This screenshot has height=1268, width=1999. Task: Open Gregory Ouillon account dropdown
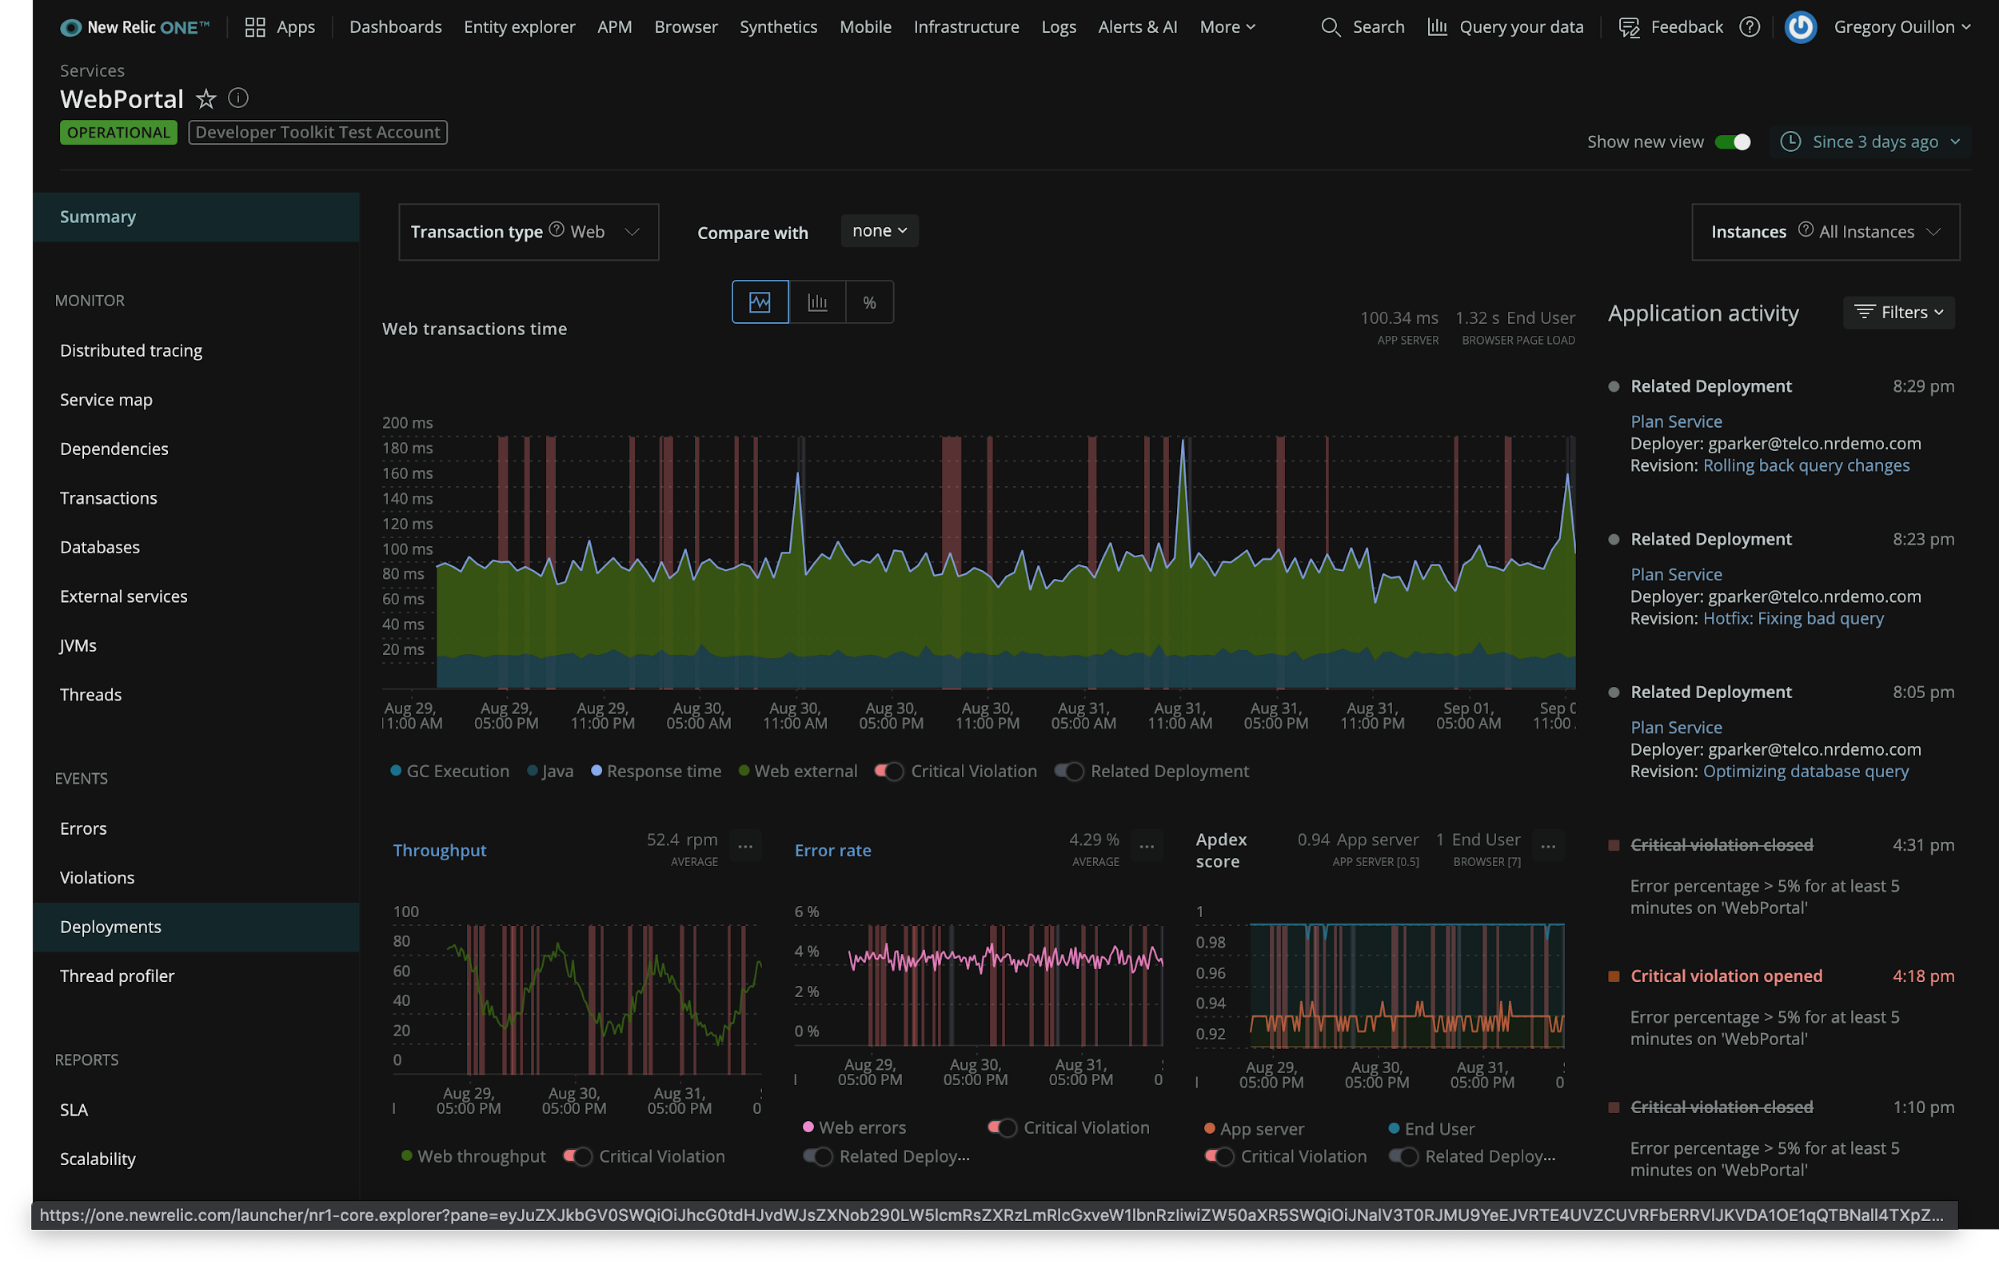click(1902, 27)
